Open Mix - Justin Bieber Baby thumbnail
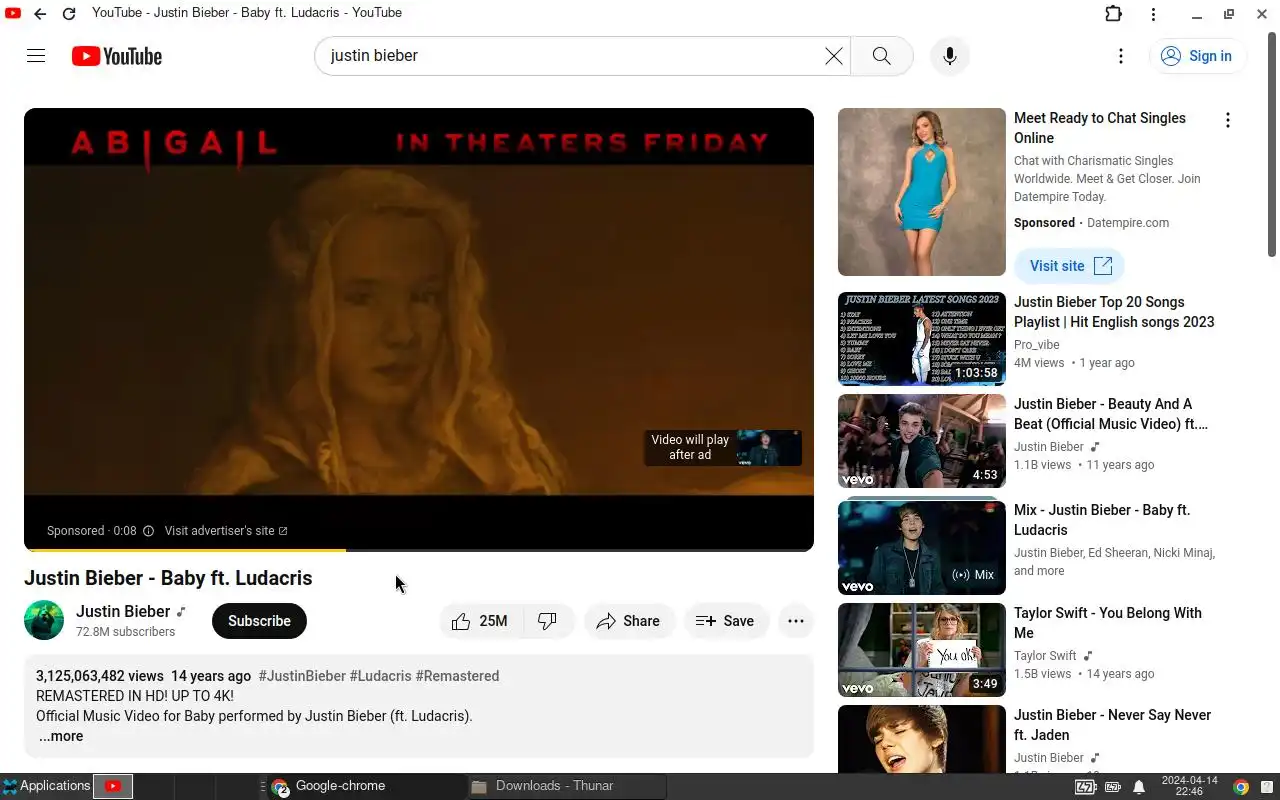 click(x=922, y=547)
